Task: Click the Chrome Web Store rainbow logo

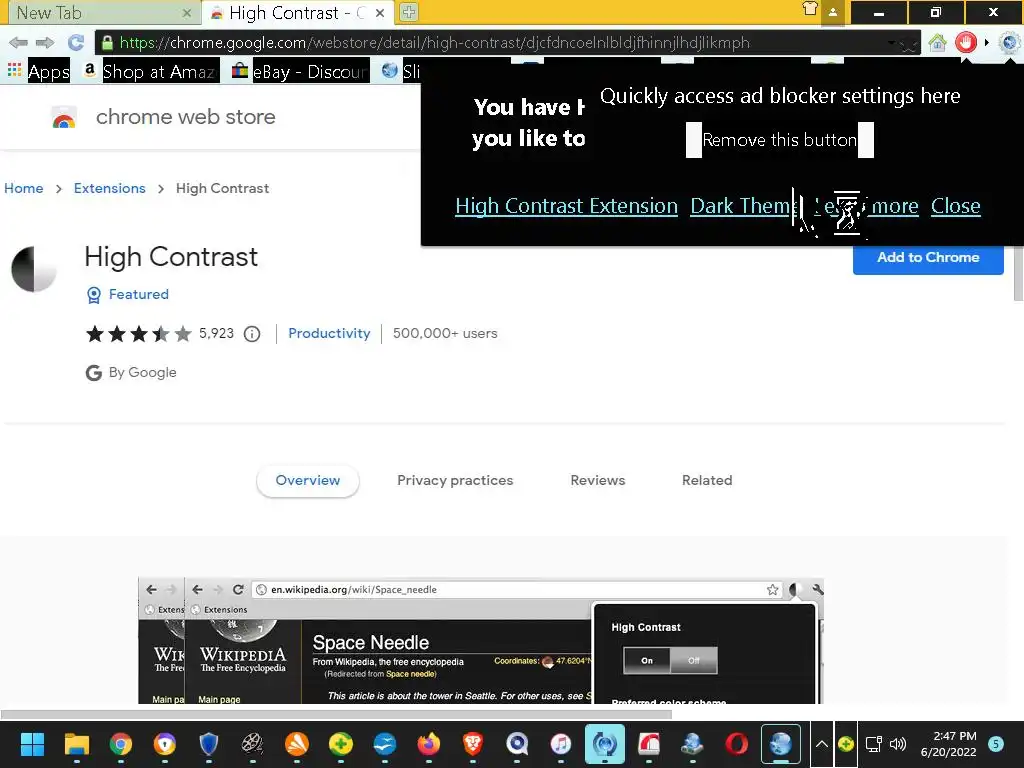Action: [64, 118]
